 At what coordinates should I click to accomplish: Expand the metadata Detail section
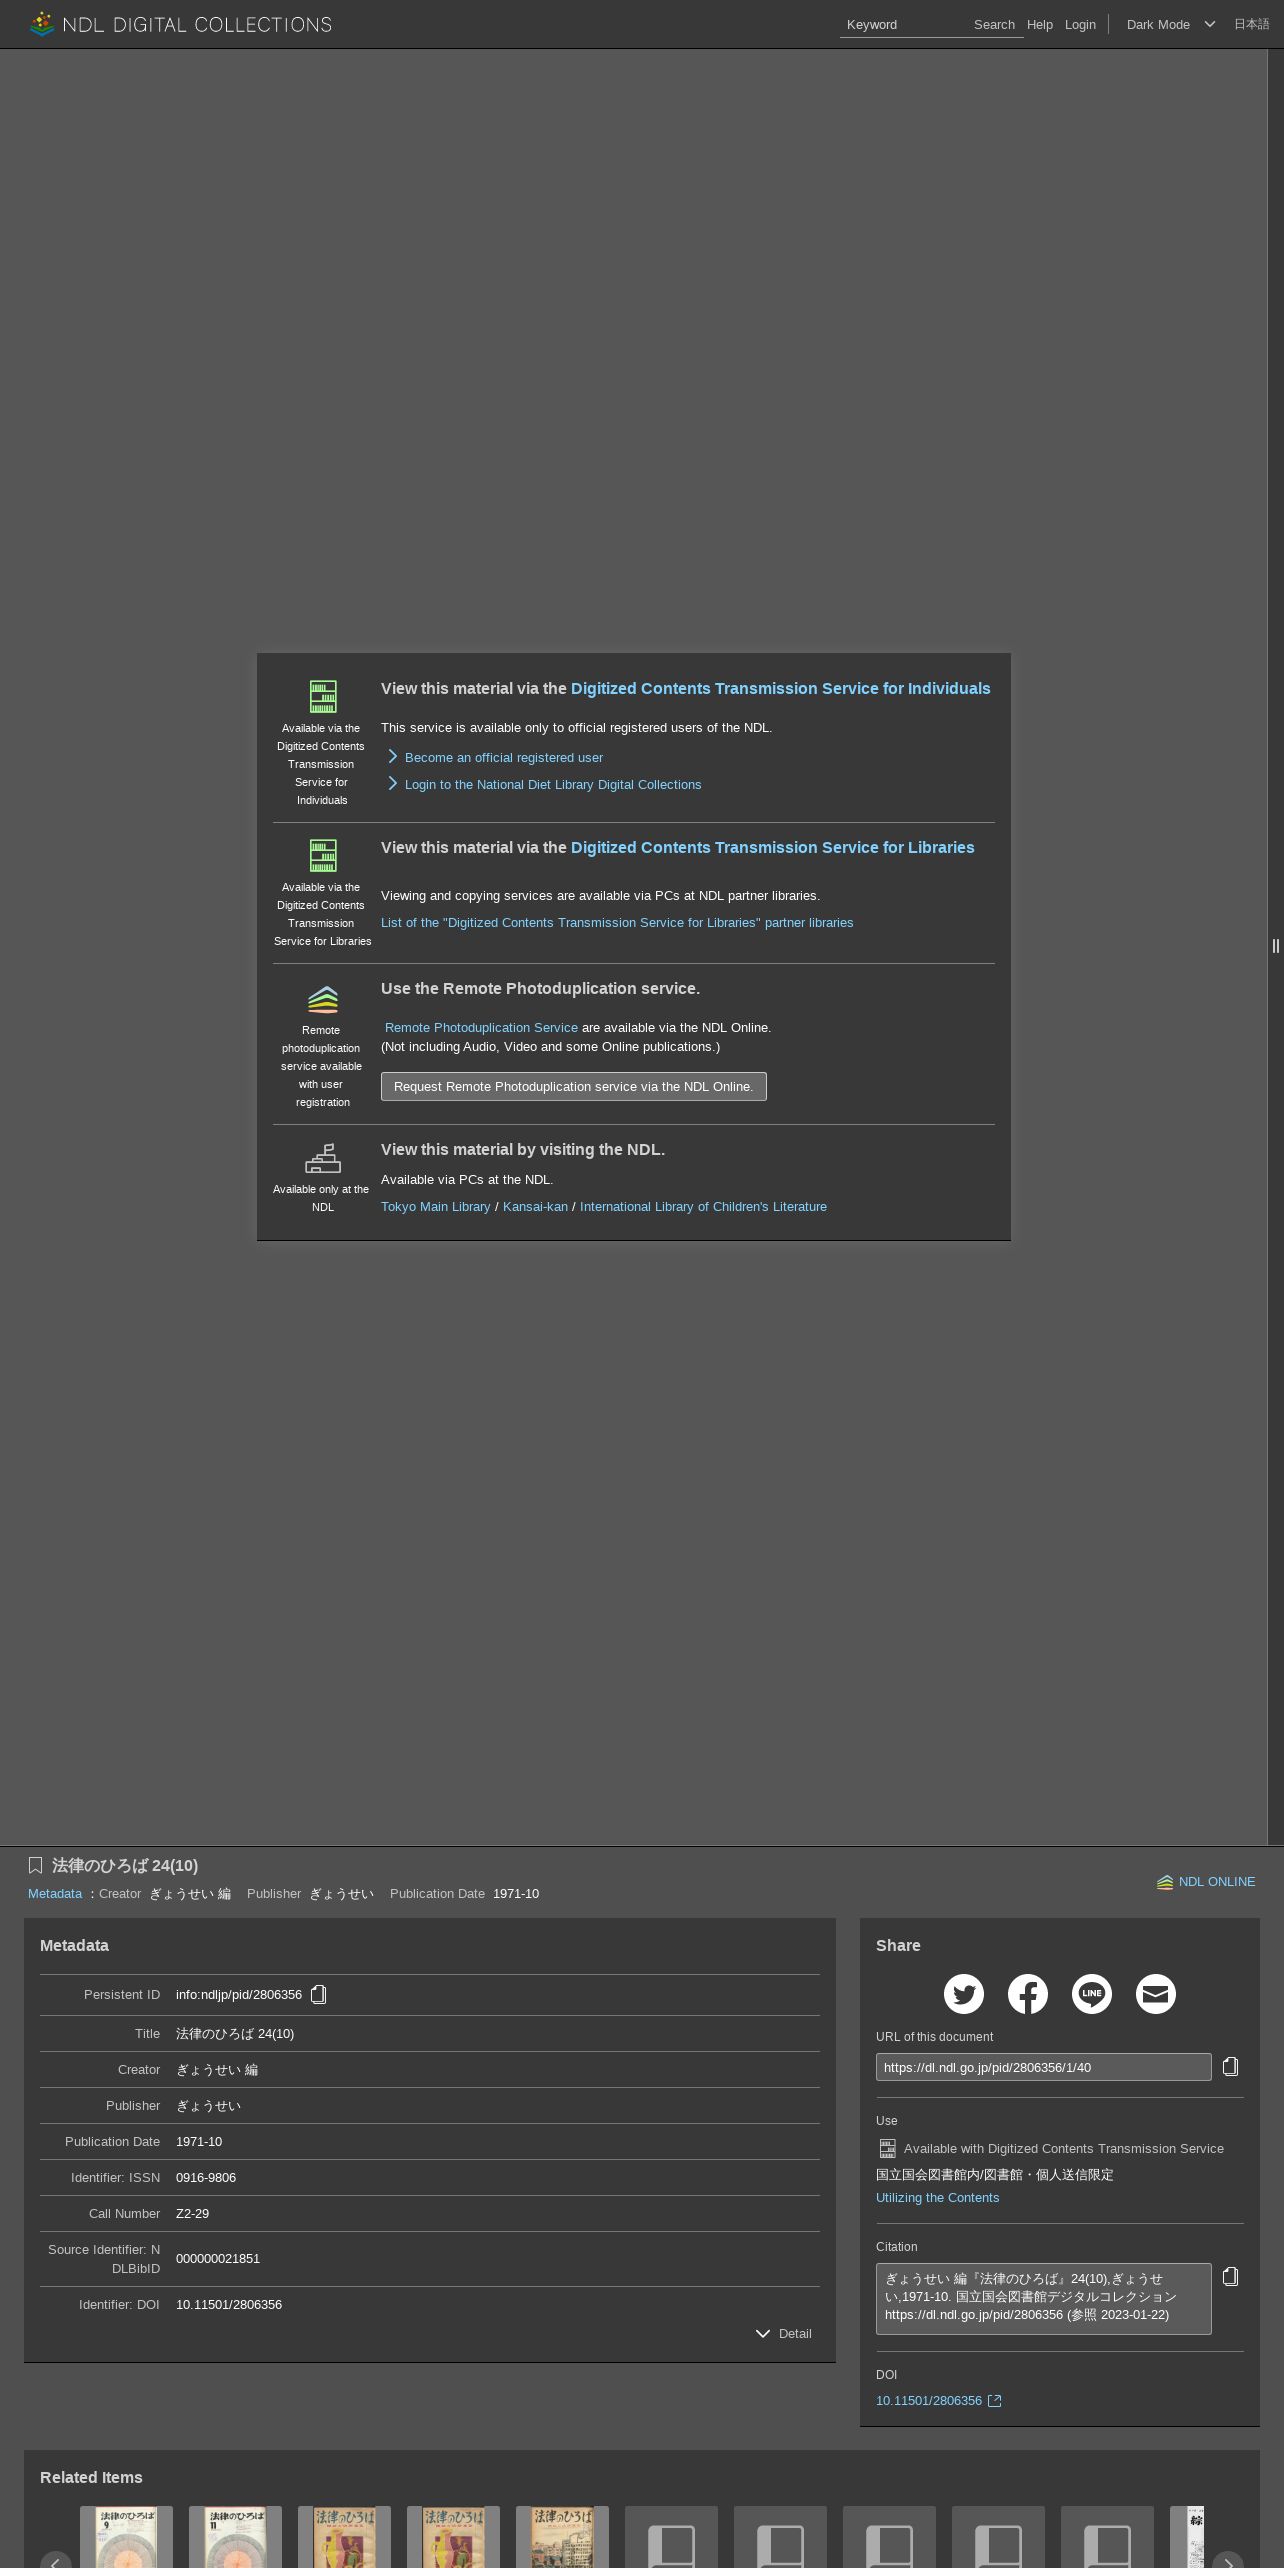pyautogui.click(x=783, y=2334)
